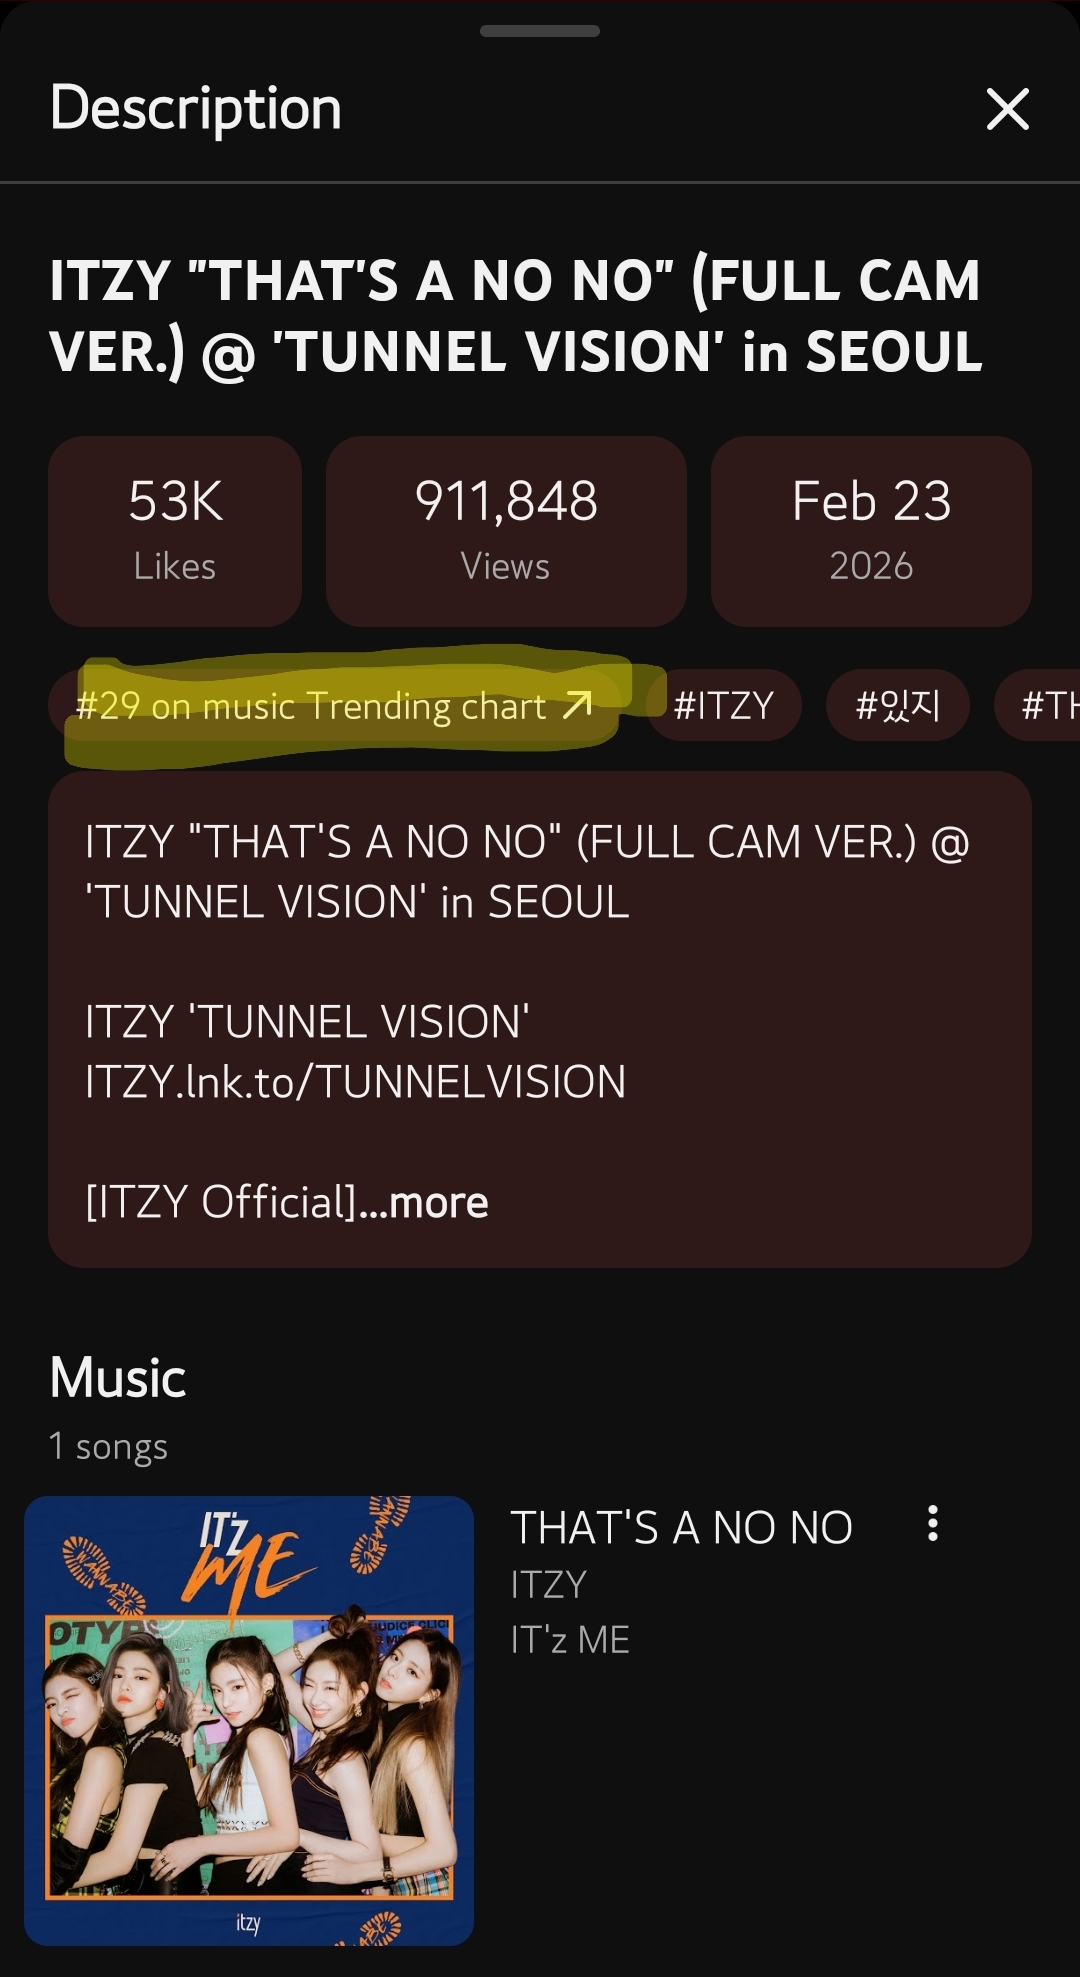The height and width of the screenshot is (1977, 1080).
Task: Open the music Trending chart arrow icon
Action: point(574,706)
